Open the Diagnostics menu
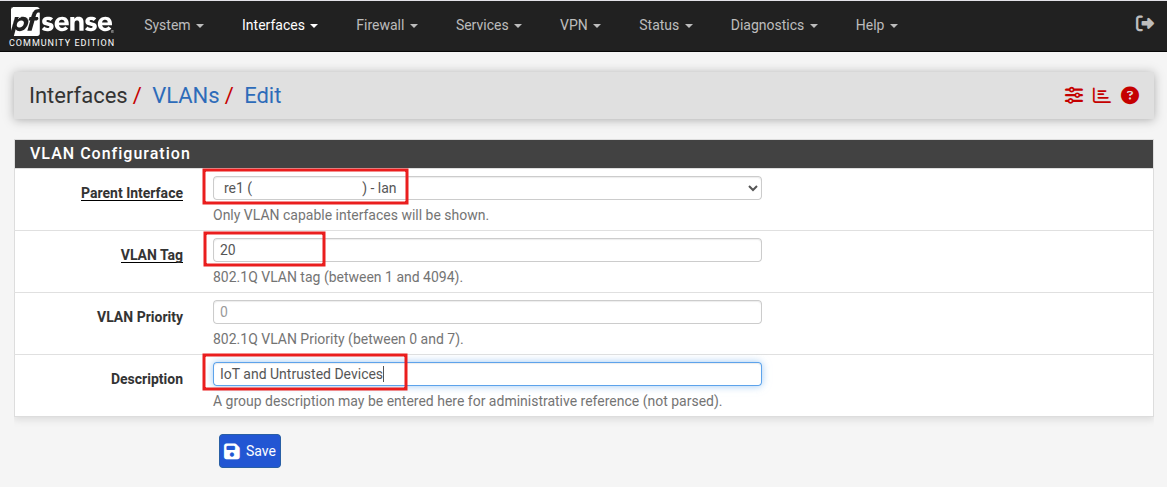 click(774, 25)
